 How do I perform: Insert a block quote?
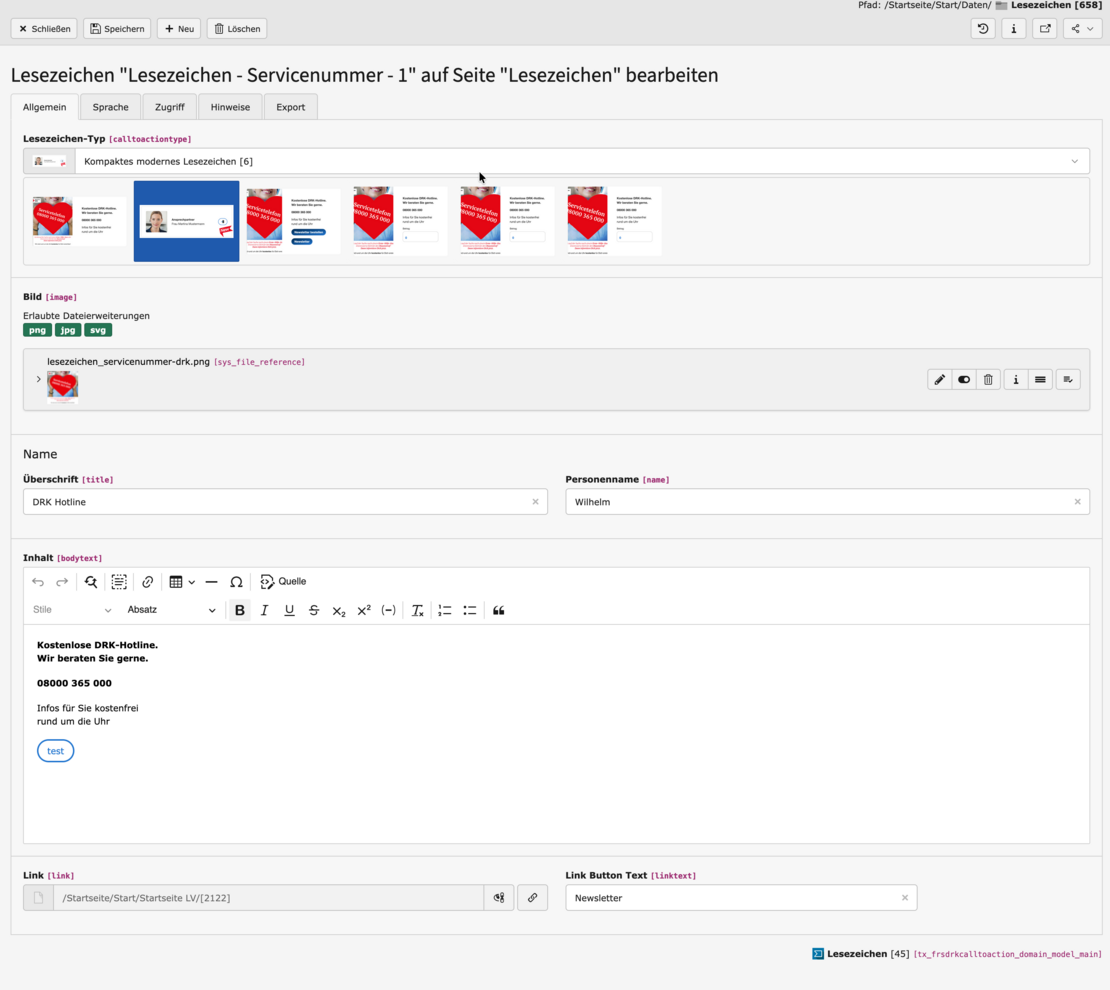click(498, 610)
